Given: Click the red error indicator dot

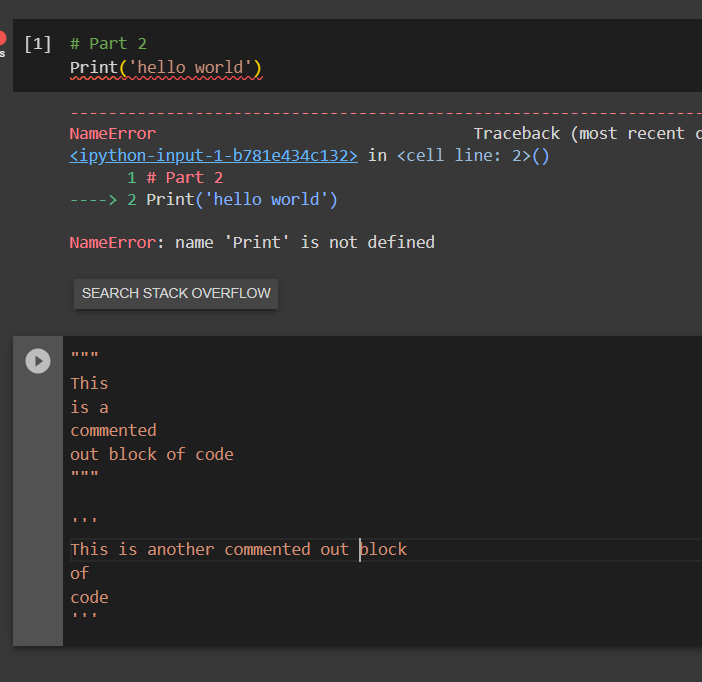Looking at the screenshot, I should pyautogui.click(x=2, y=38).
